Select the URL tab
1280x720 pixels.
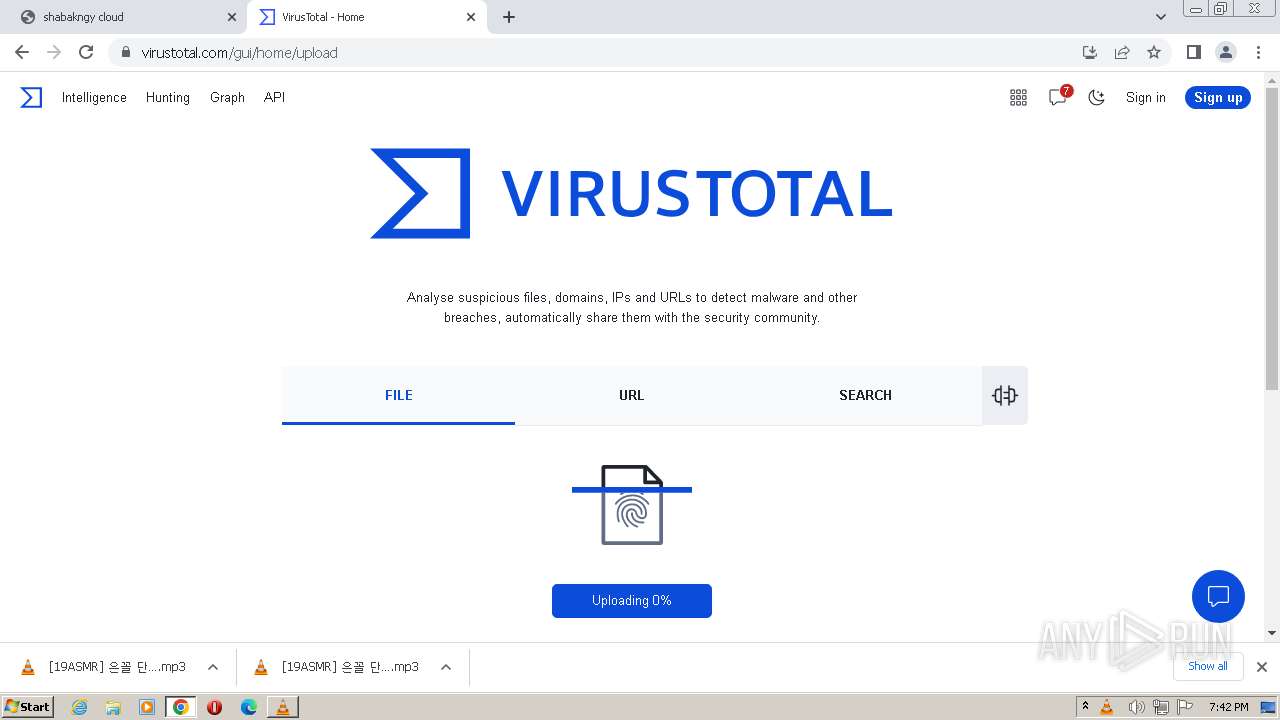tap(632, 395)
